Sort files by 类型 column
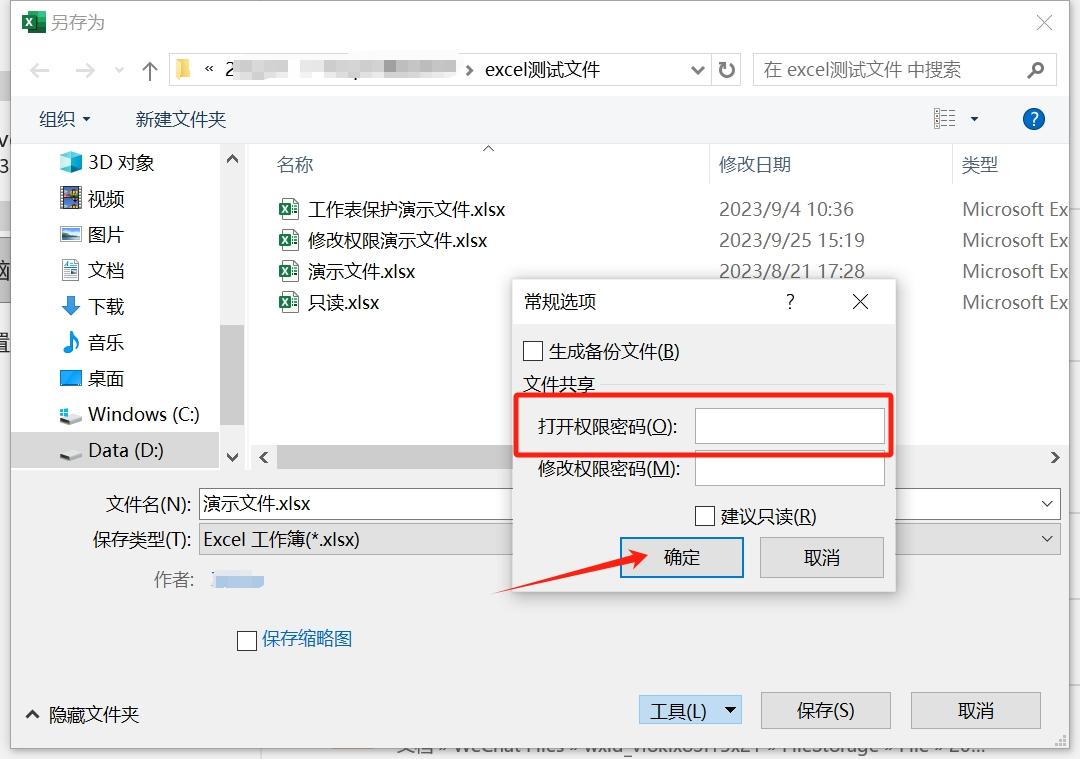Image resolution: width=1080 pixels, height=759 pixels. (979, 165)
